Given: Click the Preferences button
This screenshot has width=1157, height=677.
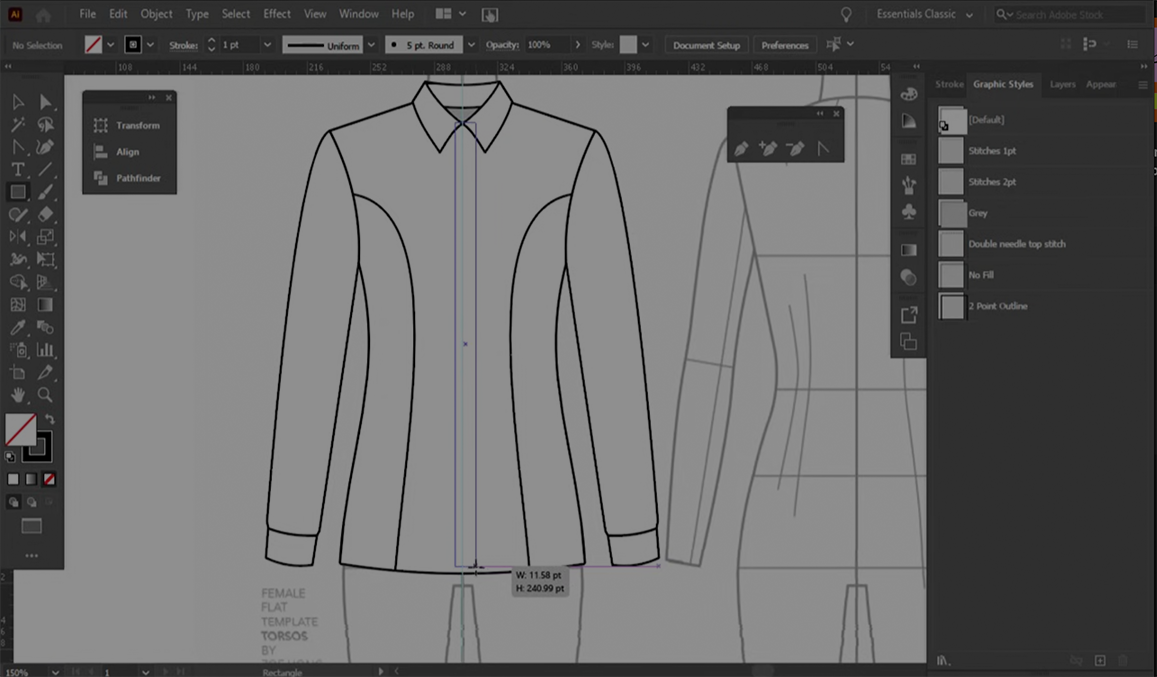Looking at the screenshot, I should coord(785,45).
